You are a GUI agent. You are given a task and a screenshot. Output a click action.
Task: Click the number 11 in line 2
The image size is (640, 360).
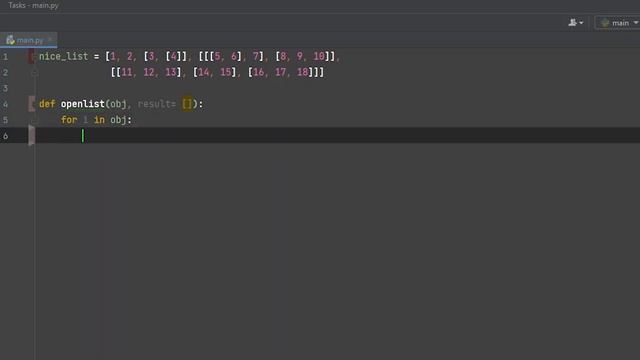127,72
